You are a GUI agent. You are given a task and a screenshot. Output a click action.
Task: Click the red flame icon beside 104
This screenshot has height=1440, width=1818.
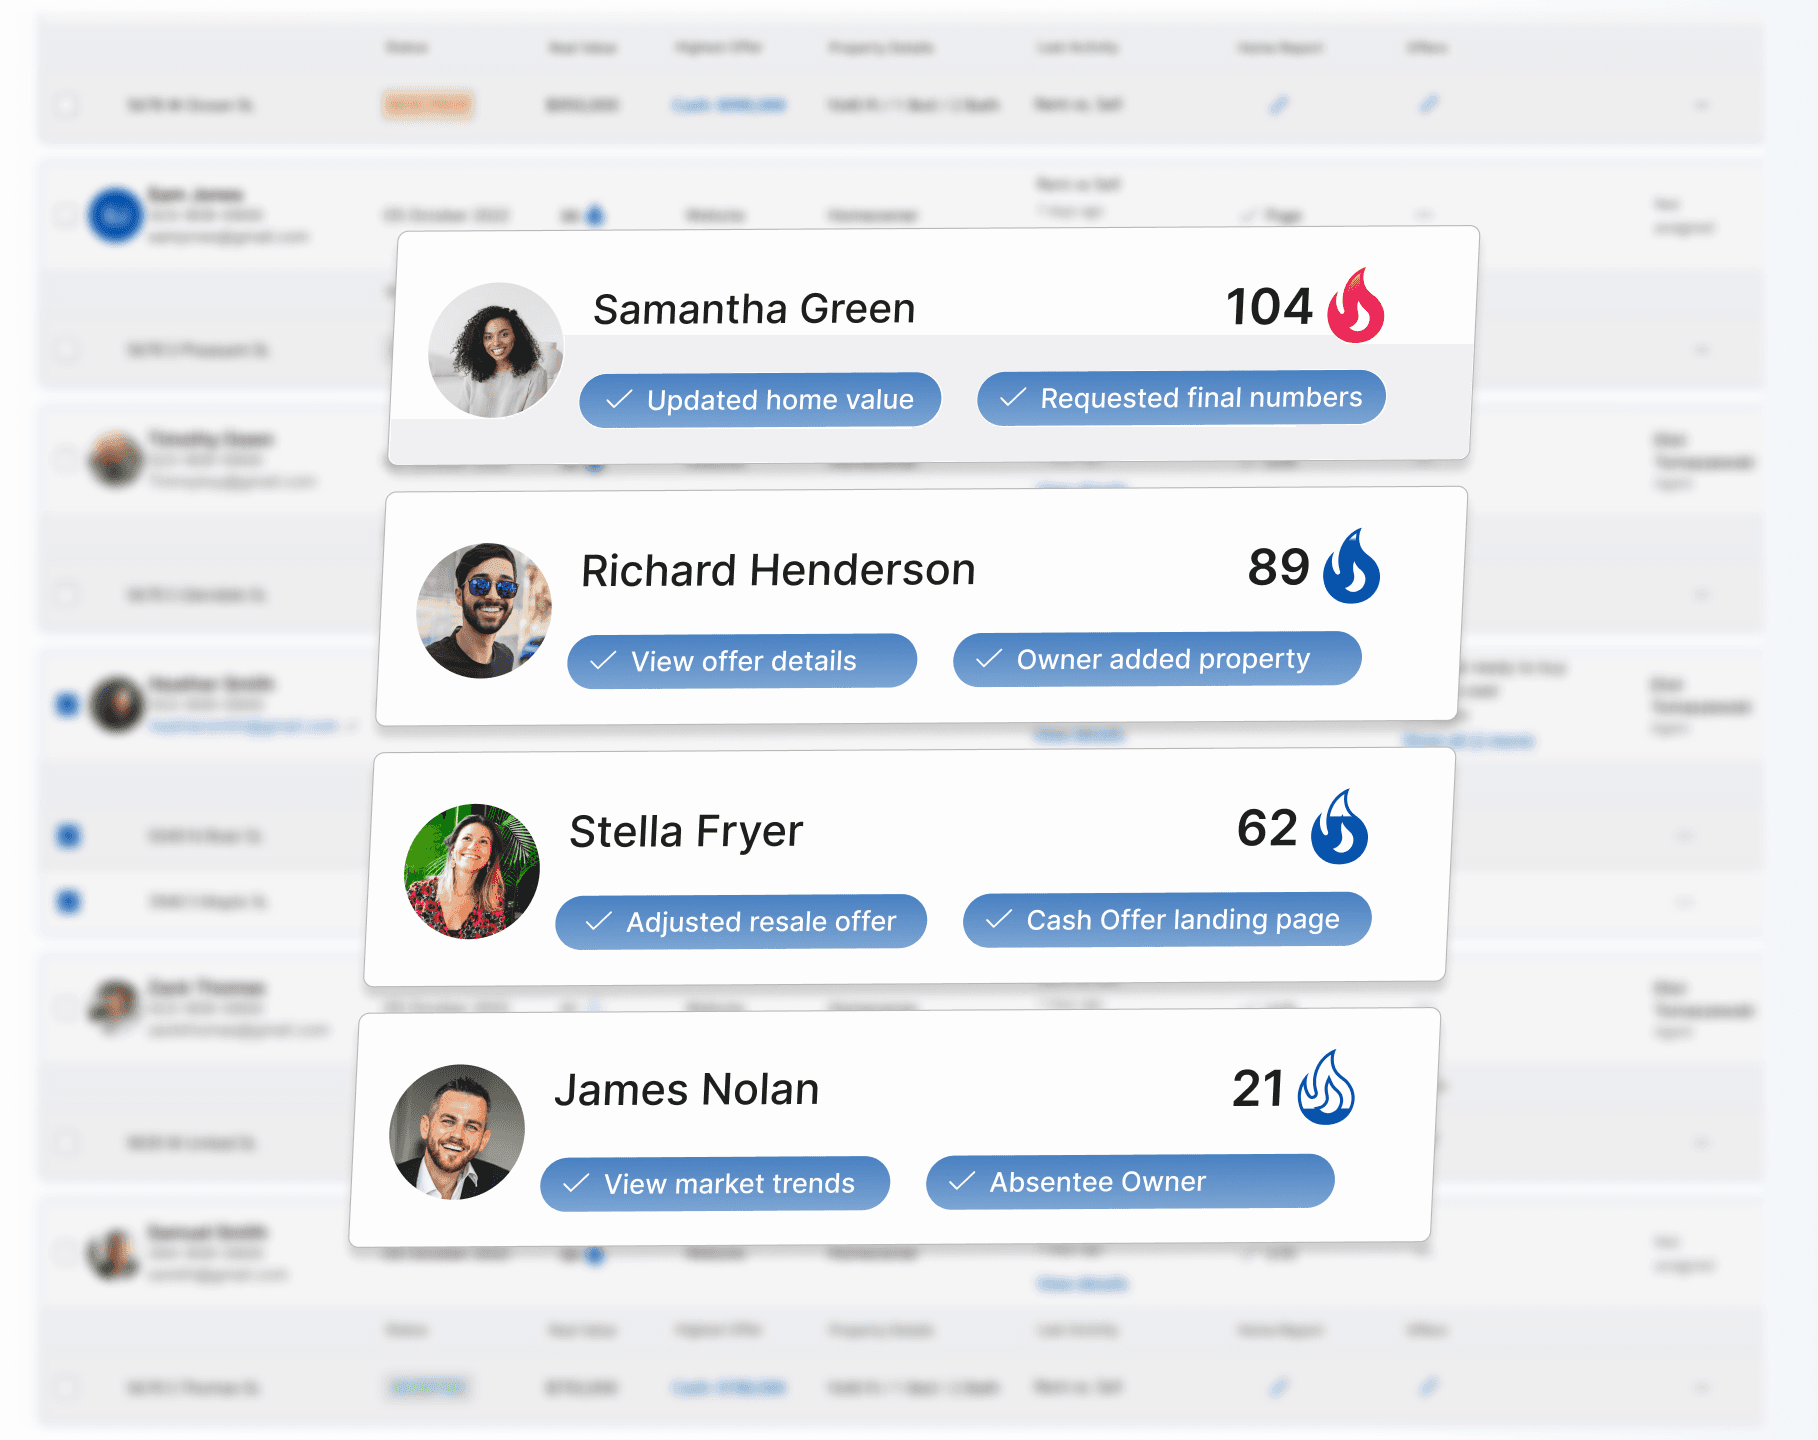pos(1355,307)
